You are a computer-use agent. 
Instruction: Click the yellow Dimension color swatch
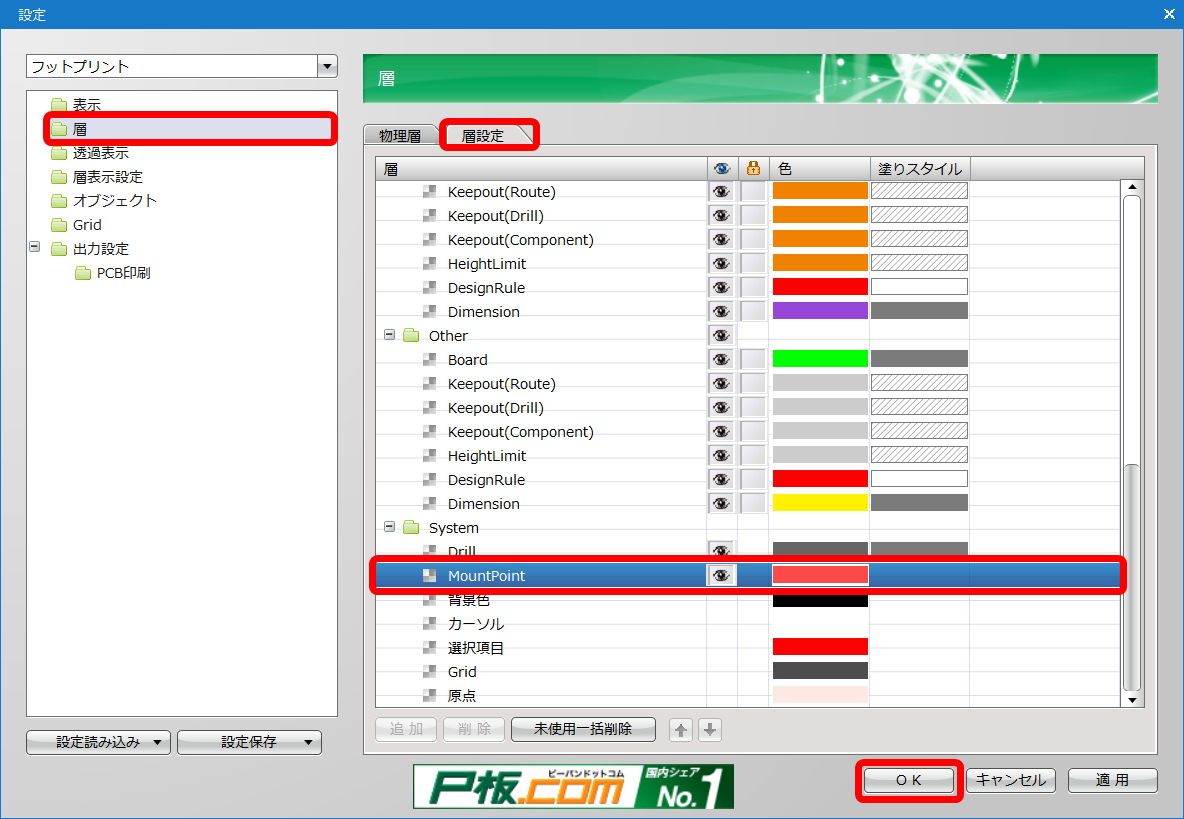[819, 504]
